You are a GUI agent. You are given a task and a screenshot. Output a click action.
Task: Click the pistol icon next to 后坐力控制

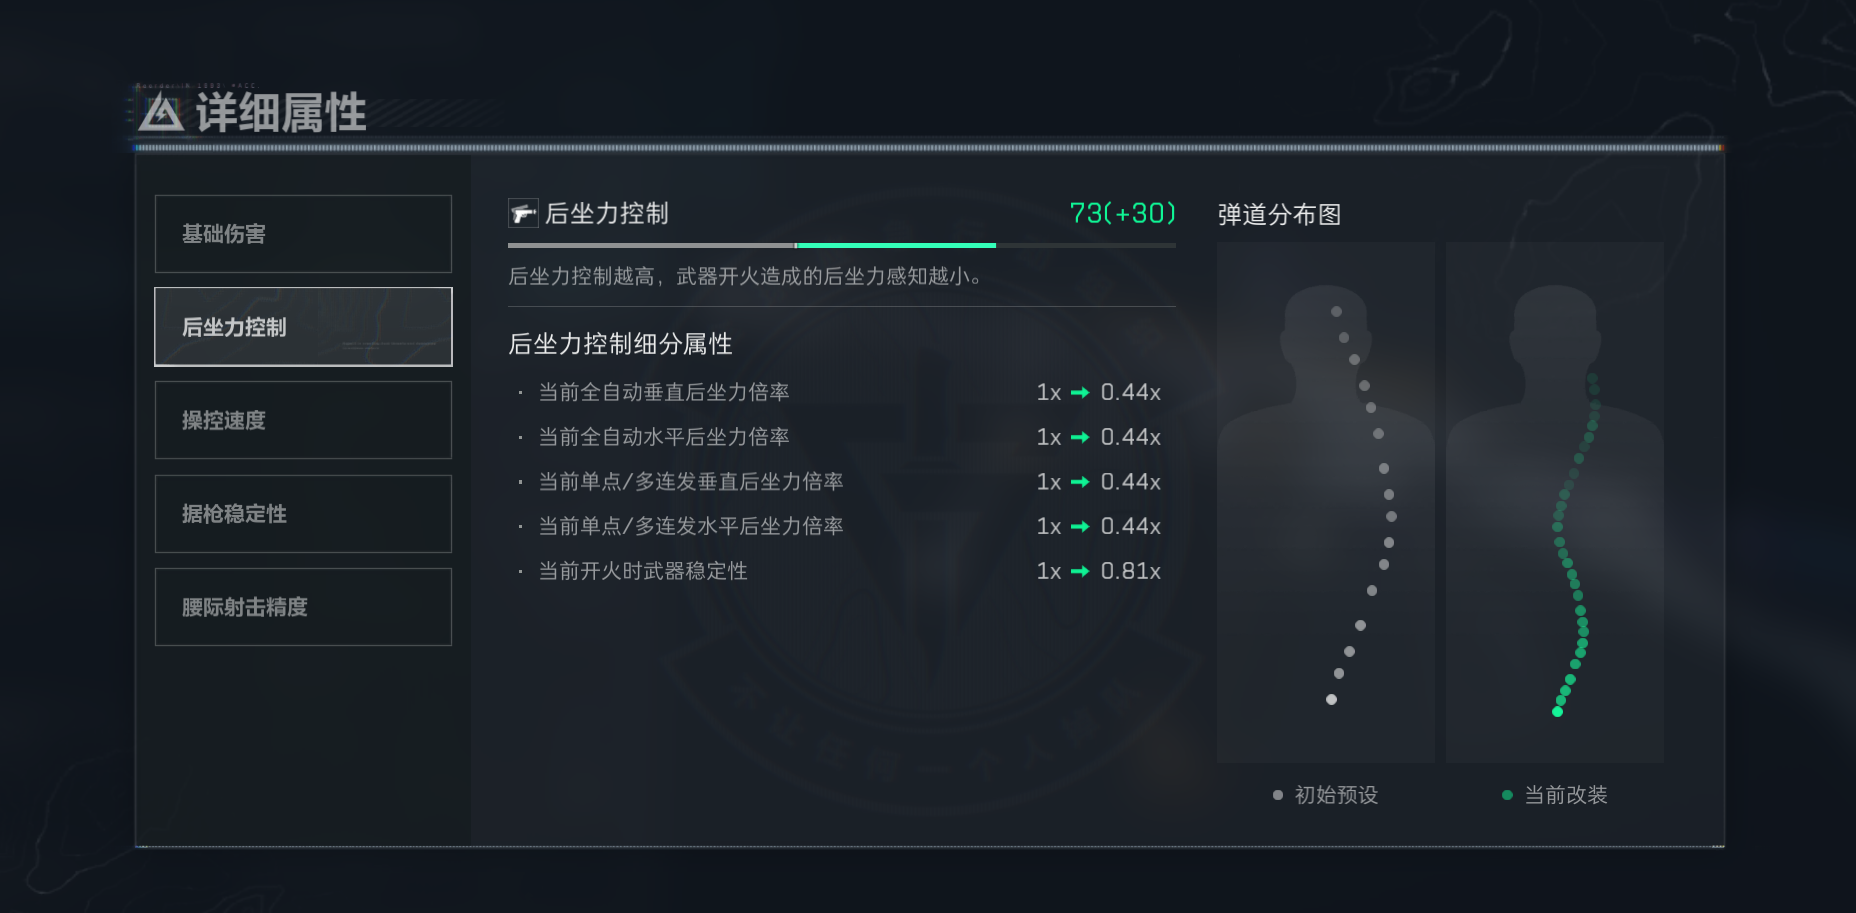click(x=523, y=213)
